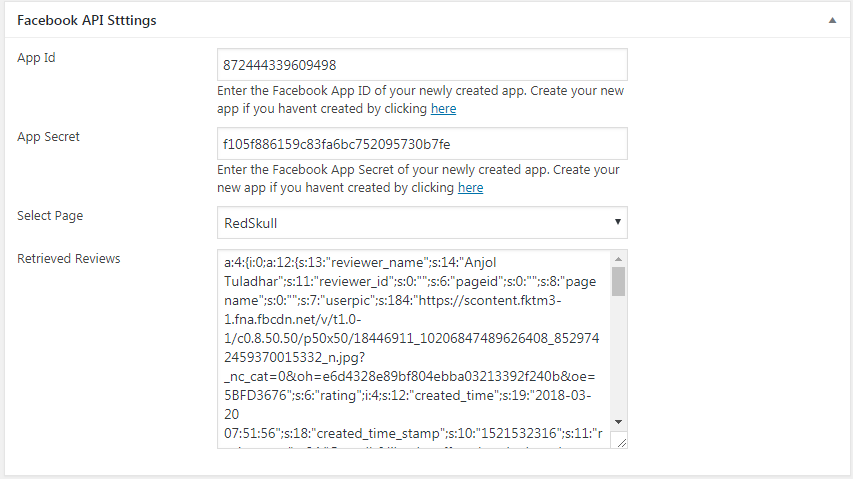Click the Facebook API Stttings panel title
The image size is (853, 479).
point(86,20)
